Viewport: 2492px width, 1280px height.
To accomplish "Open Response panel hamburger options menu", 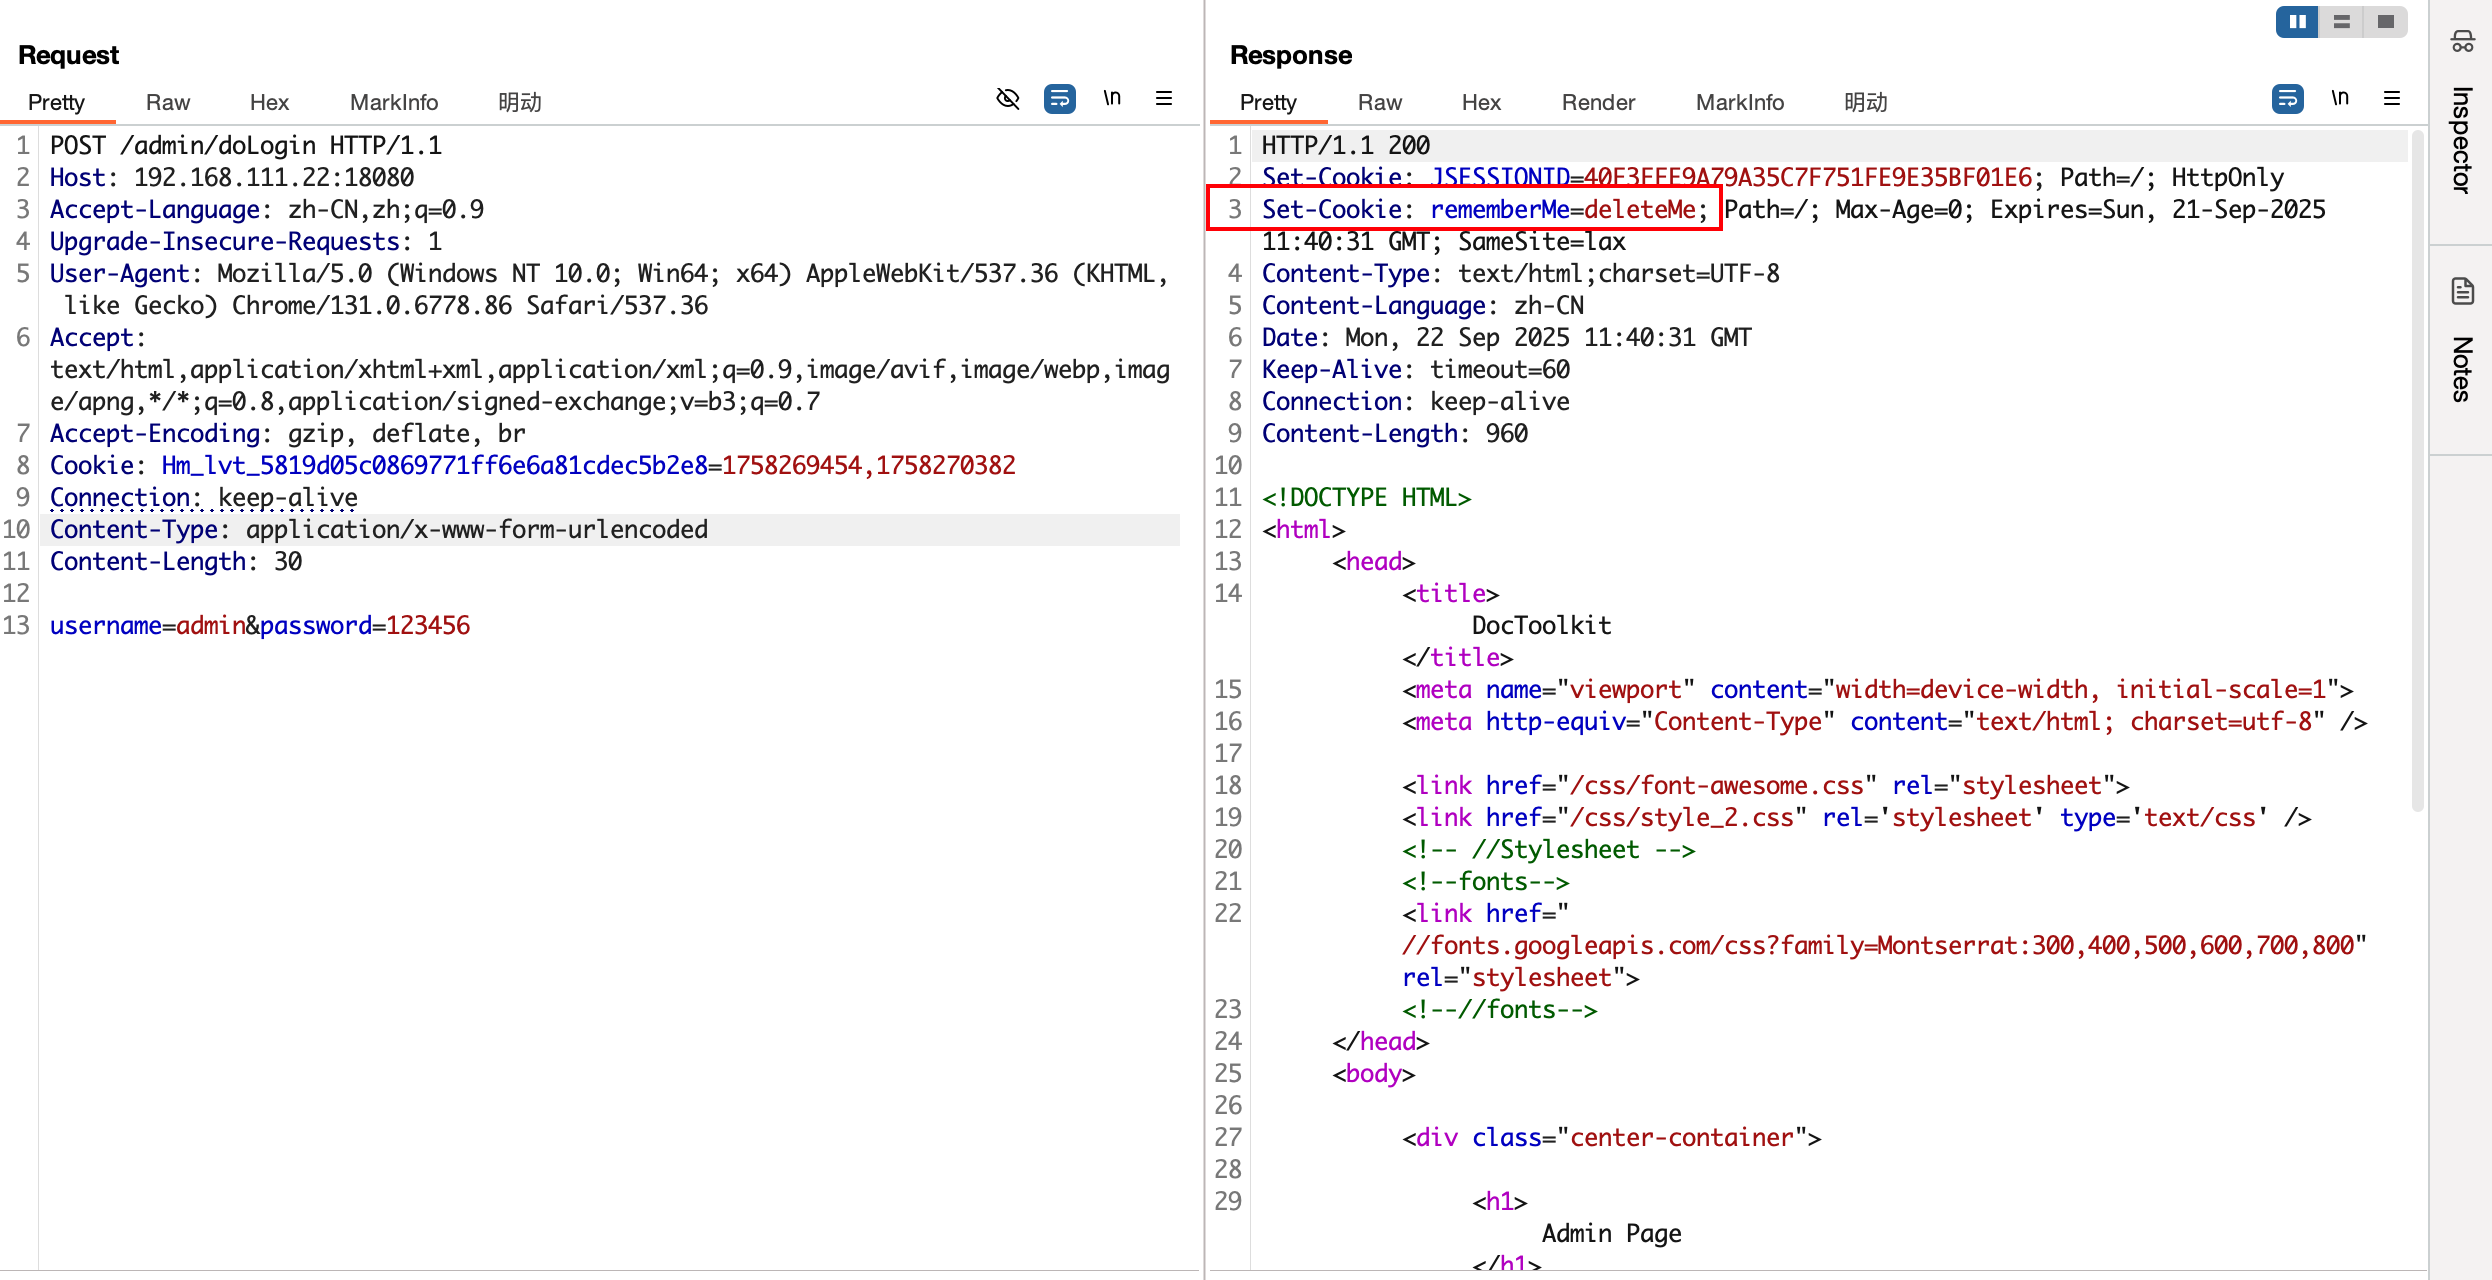I will (2392, 98).
